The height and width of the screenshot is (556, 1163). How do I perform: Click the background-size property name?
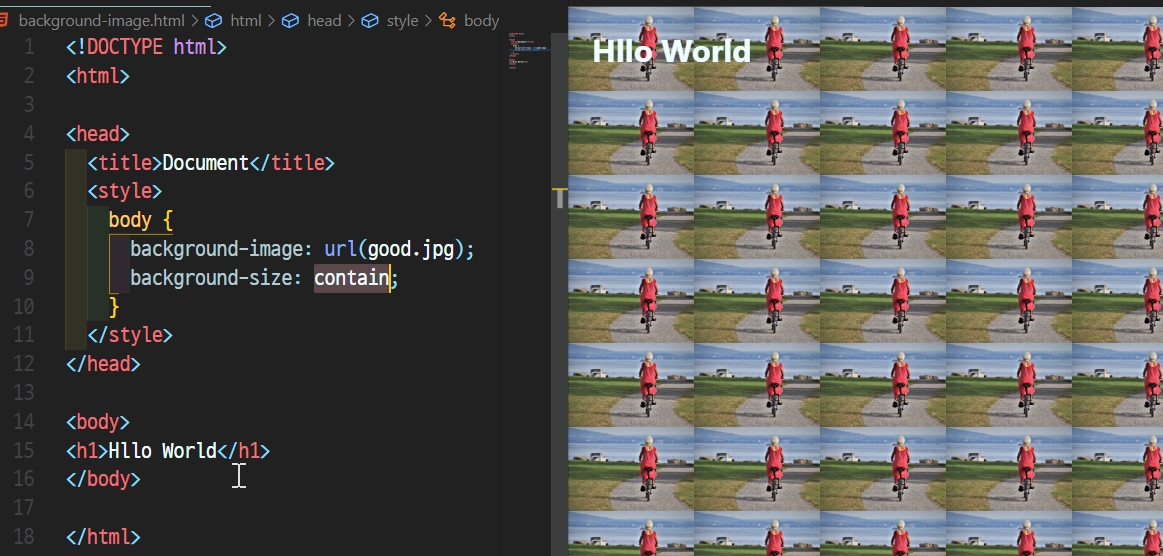coord(211,277)
